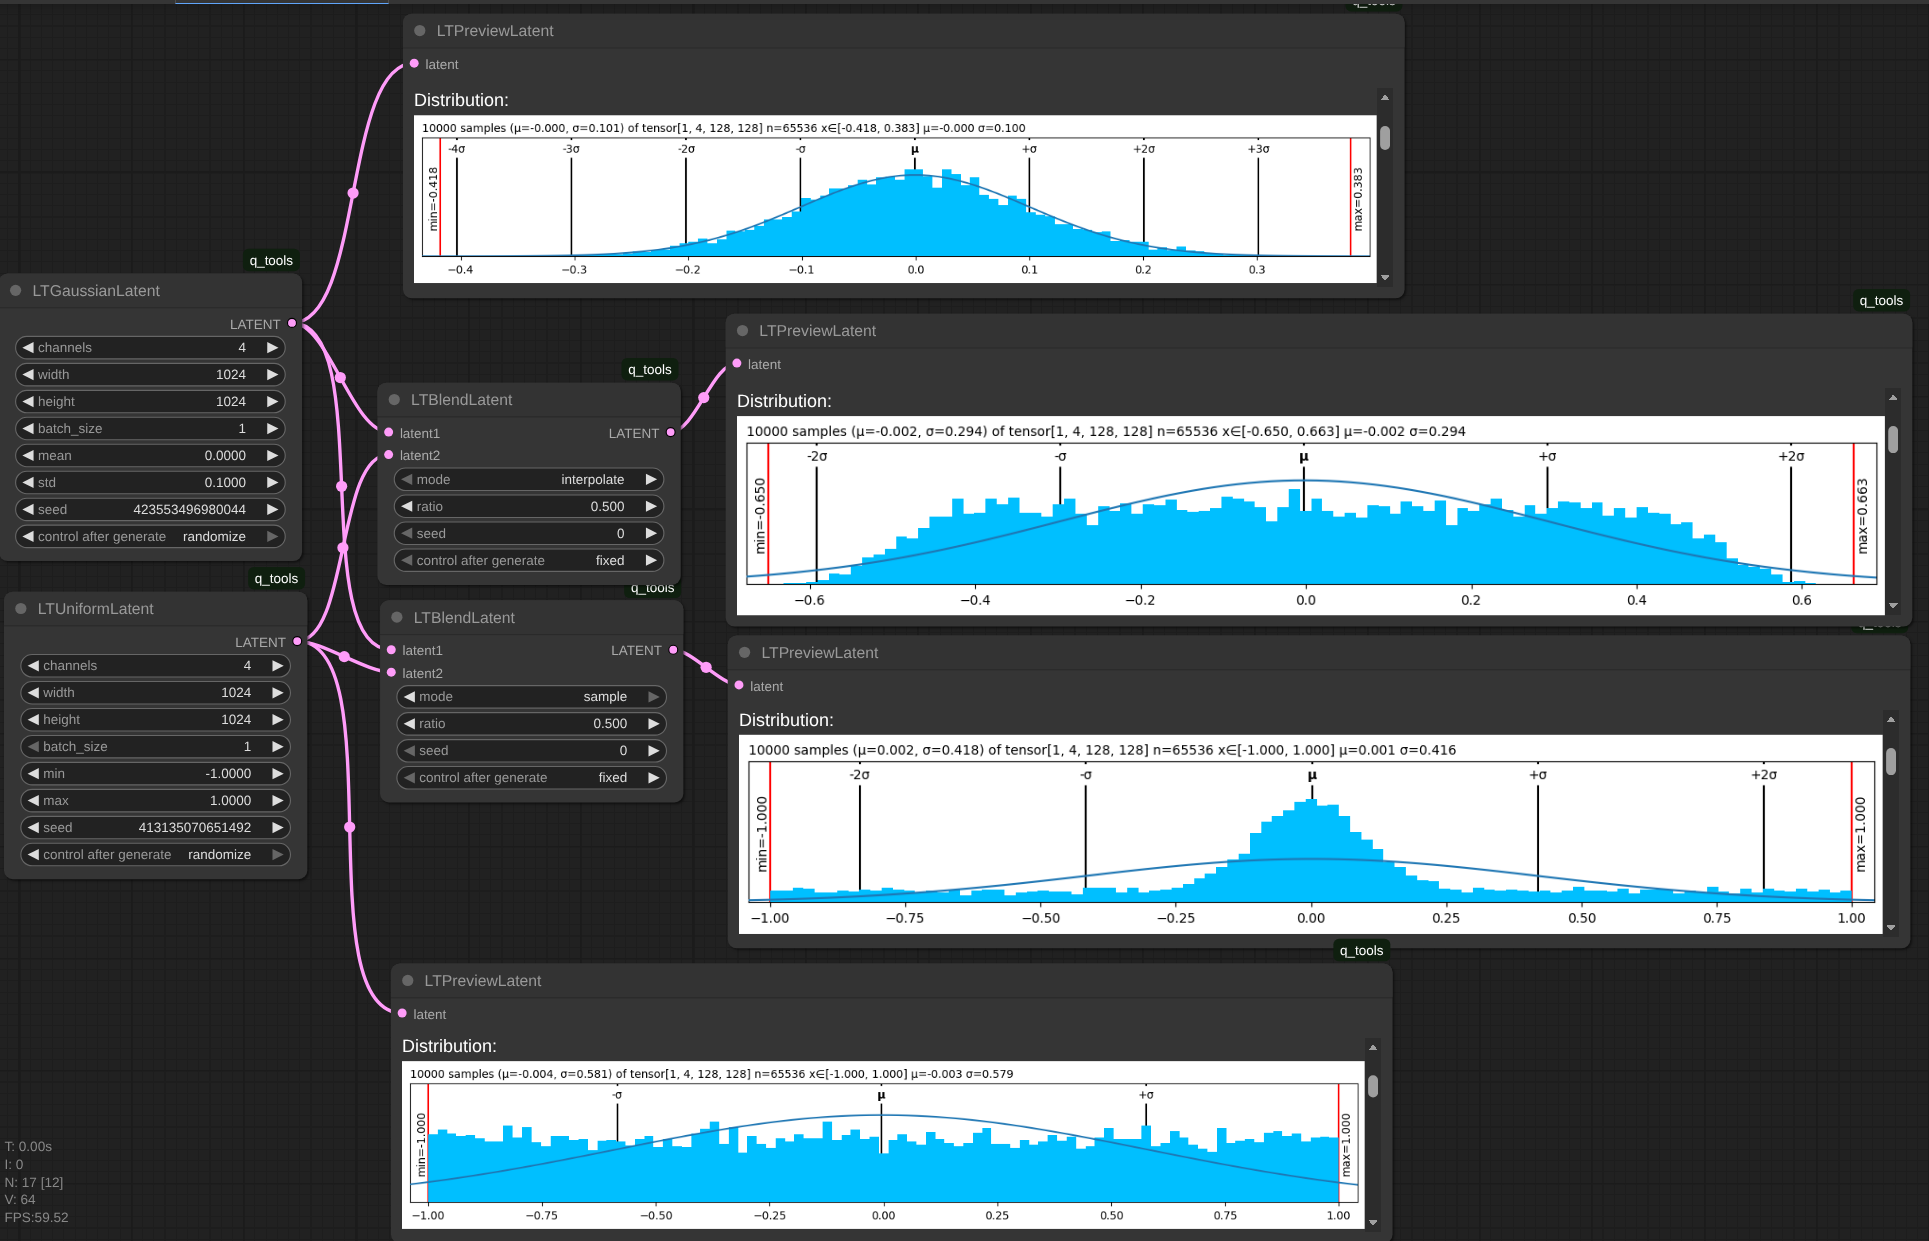Viewport: 1929px width, 1241px height.
Task: Click LATENT output socket of interpolate blend node
Action: click(x=671, y=432)
